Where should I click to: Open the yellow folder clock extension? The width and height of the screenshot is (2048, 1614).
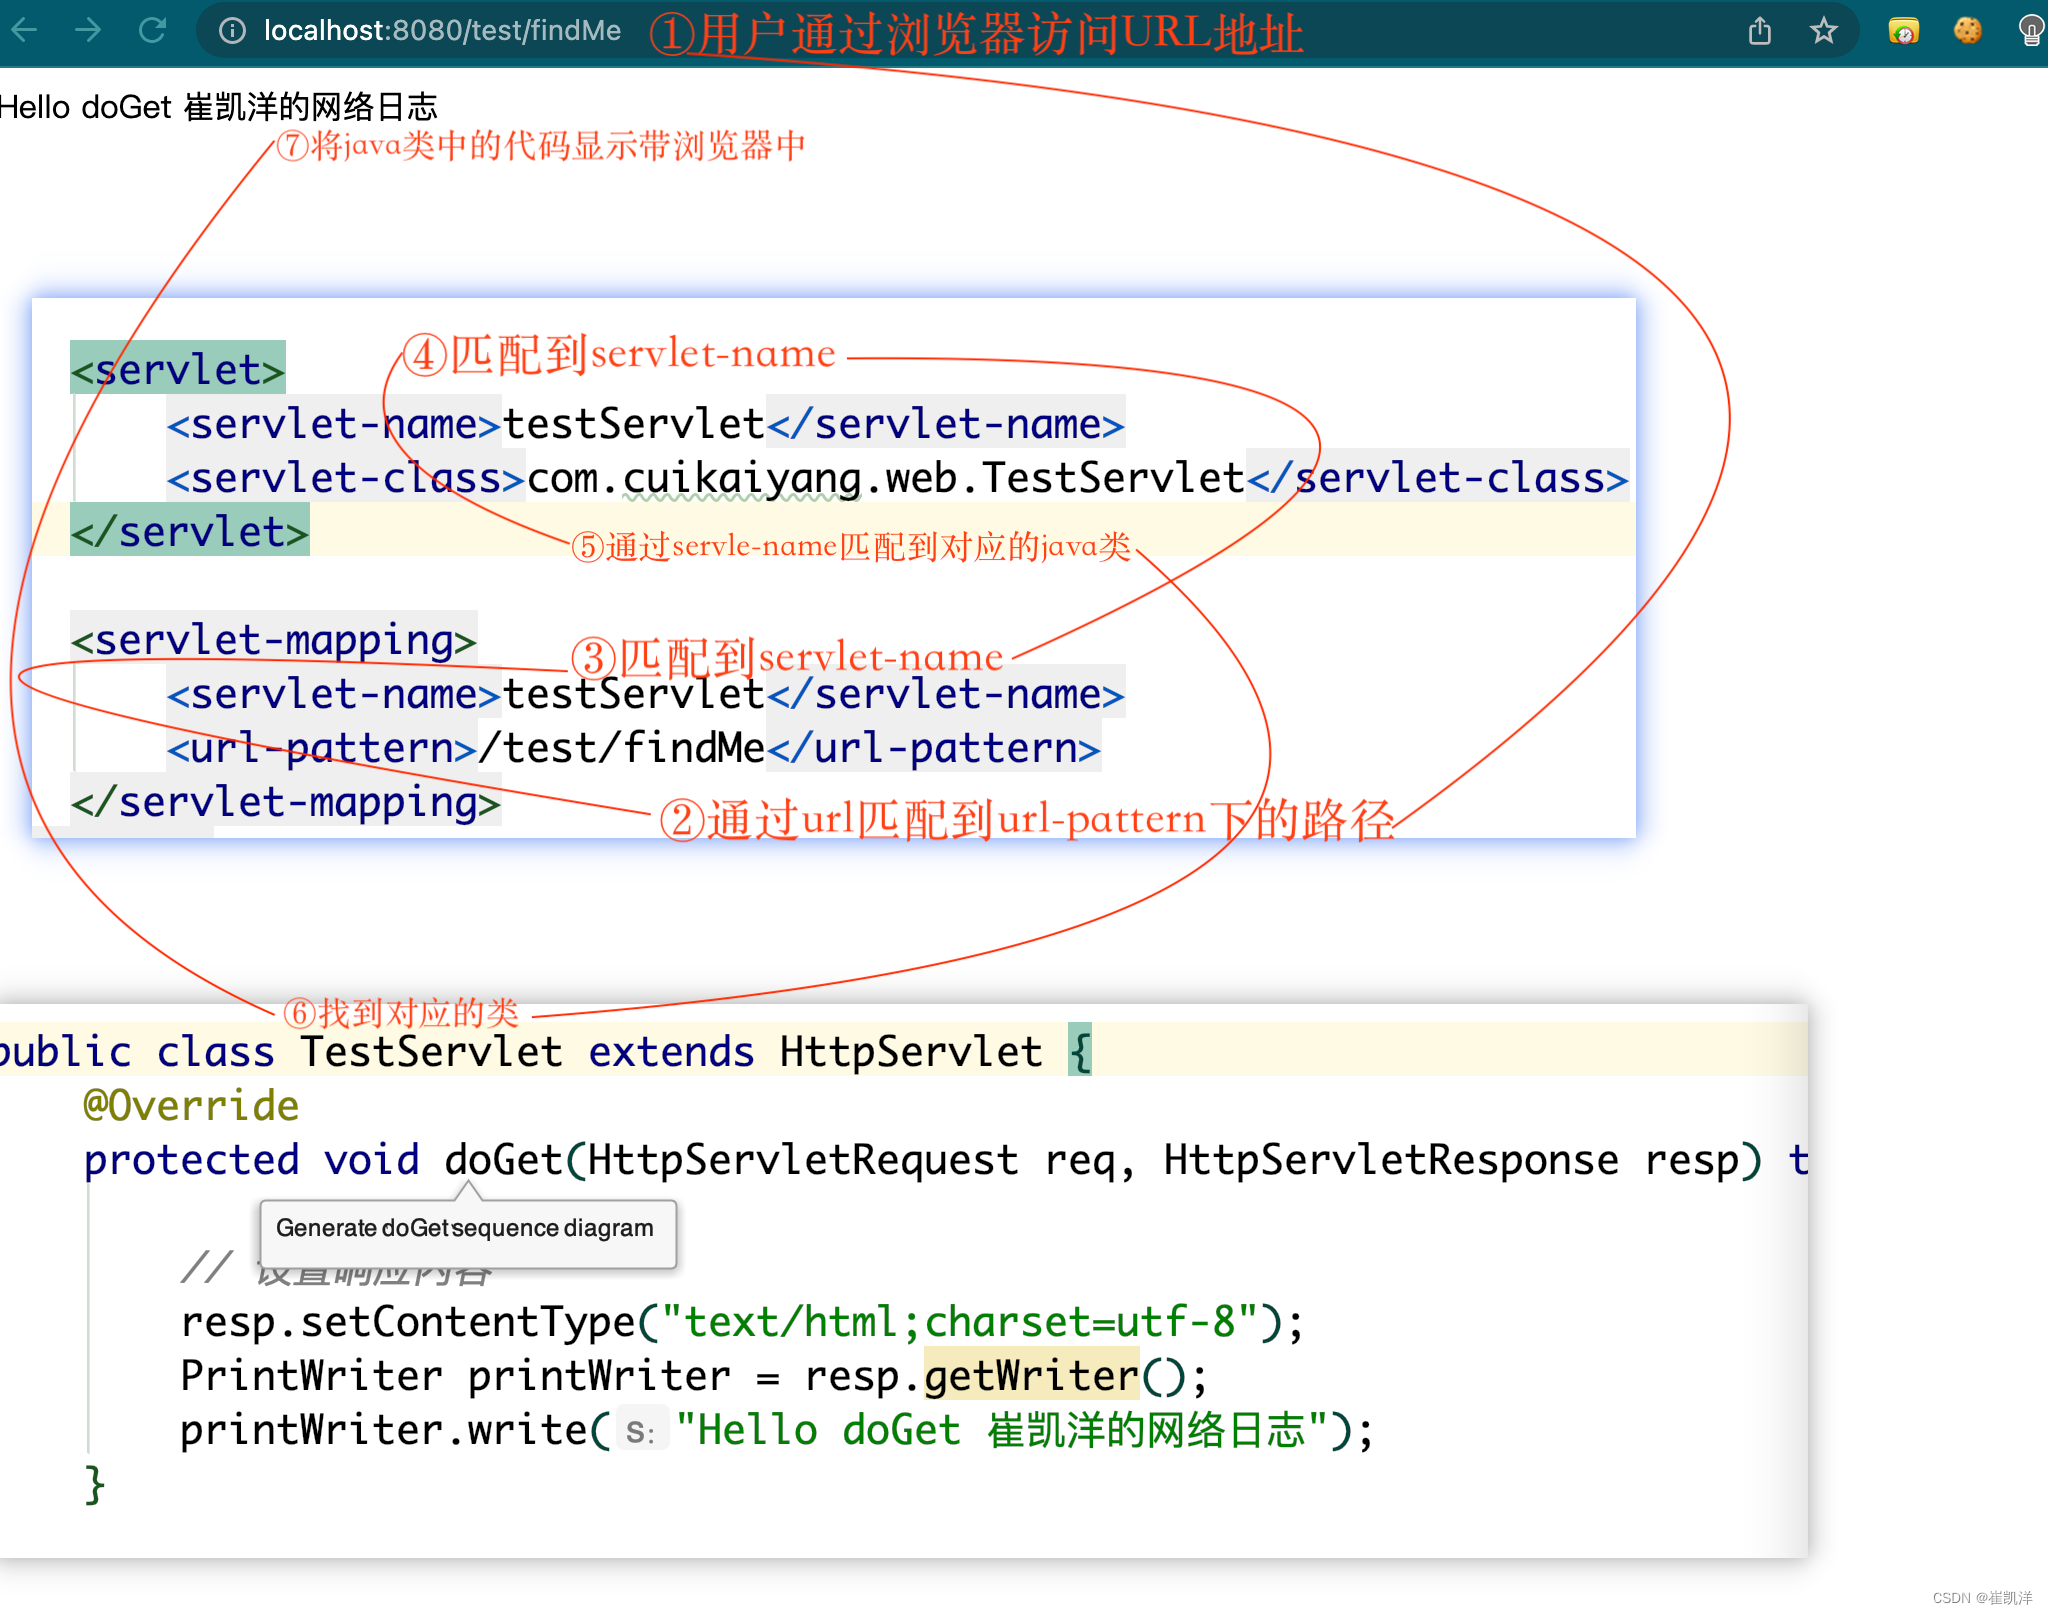pos(1903,31)
